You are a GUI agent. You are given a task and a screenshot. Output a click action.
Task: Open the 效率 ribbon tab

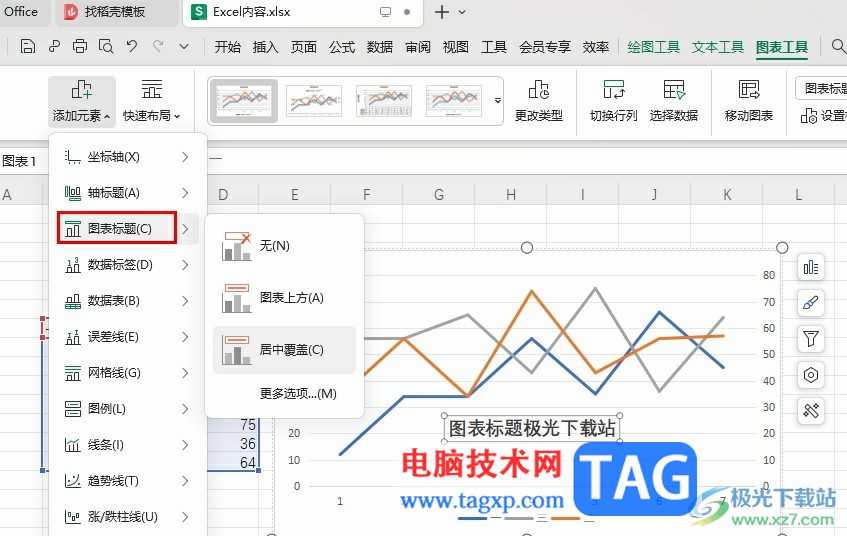[x=595, y=47]
